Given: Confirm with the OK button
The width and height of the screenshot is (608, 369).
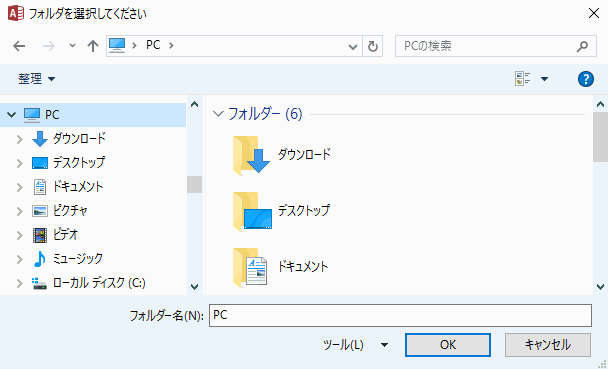Looking at the screenshot, I should [448, 345].
